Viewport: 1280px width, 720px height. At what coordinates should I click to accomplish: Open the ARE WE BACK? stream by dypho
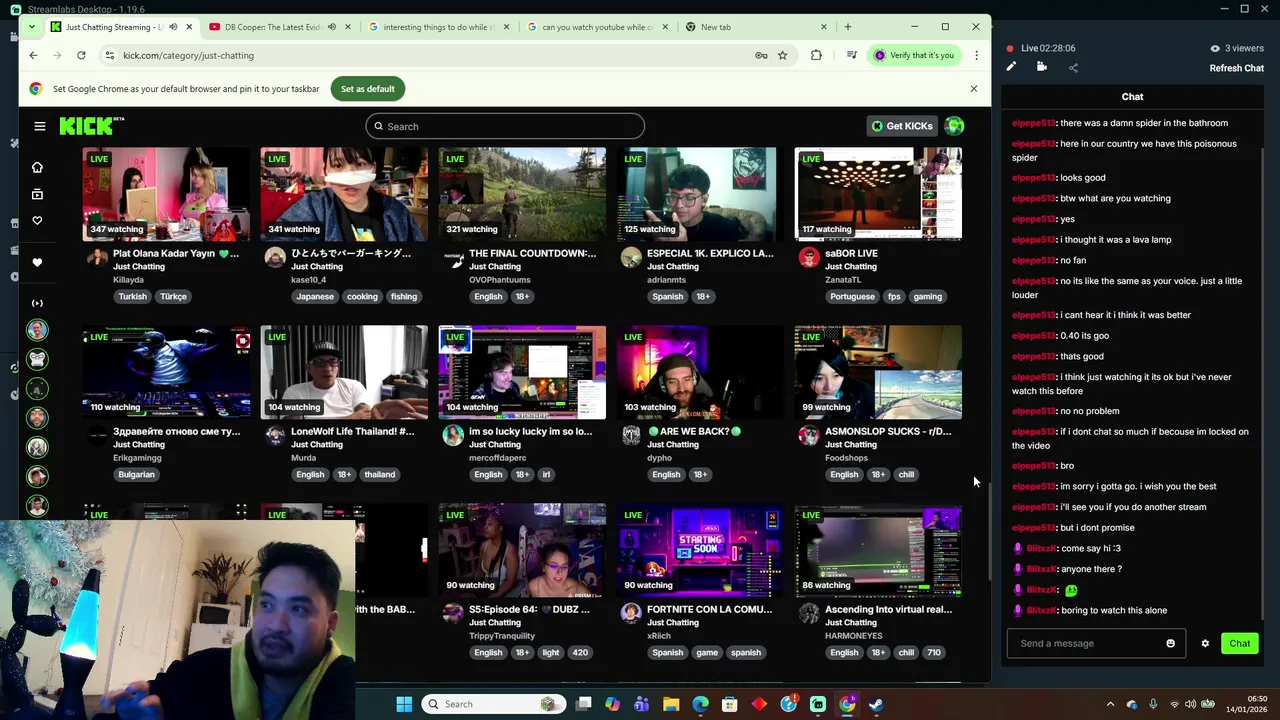tap(700, 372)
